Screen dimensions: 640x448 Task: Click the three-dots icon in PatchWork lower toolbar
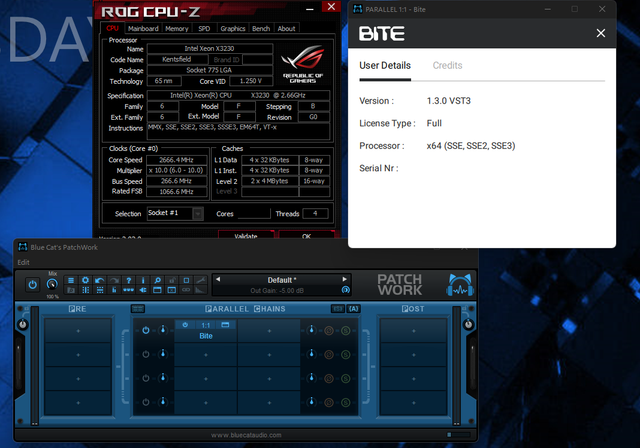point(129,290)
